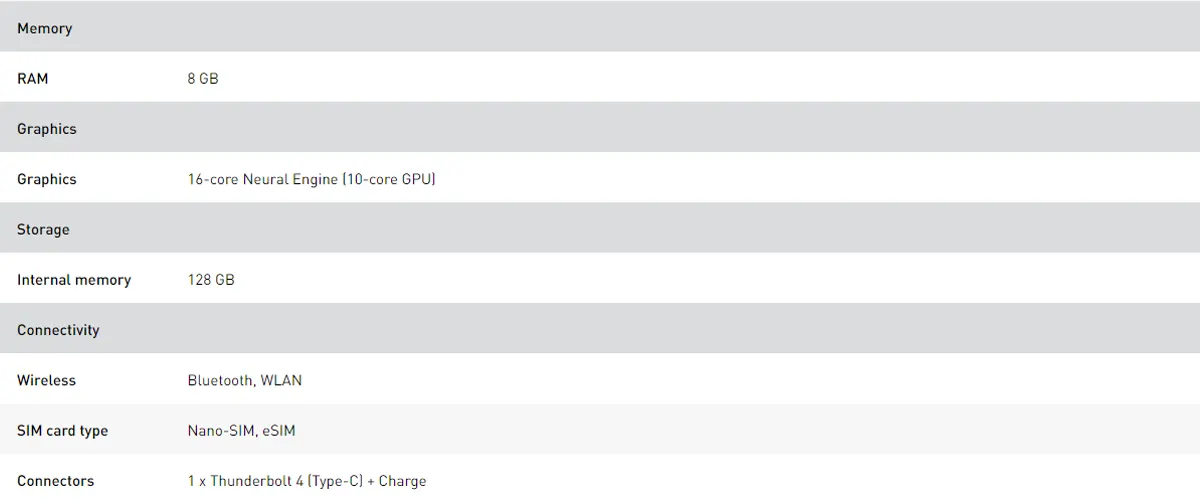Click the Storage section header

pyautogui.click(x=43, y=229)
